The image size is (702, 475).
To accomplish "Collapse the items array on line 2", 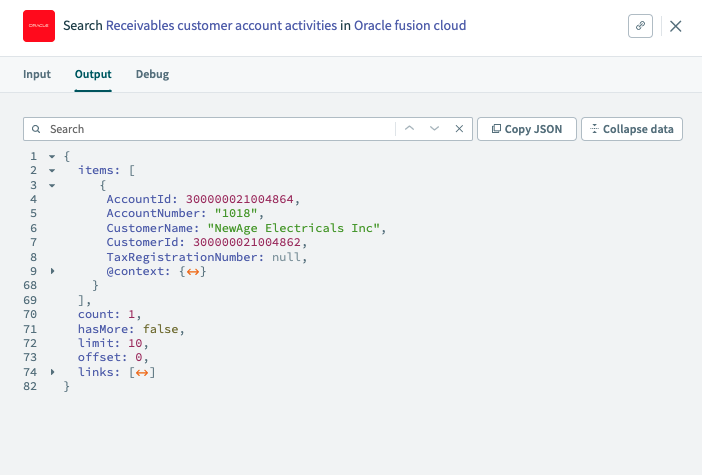I will pos(51,171).
